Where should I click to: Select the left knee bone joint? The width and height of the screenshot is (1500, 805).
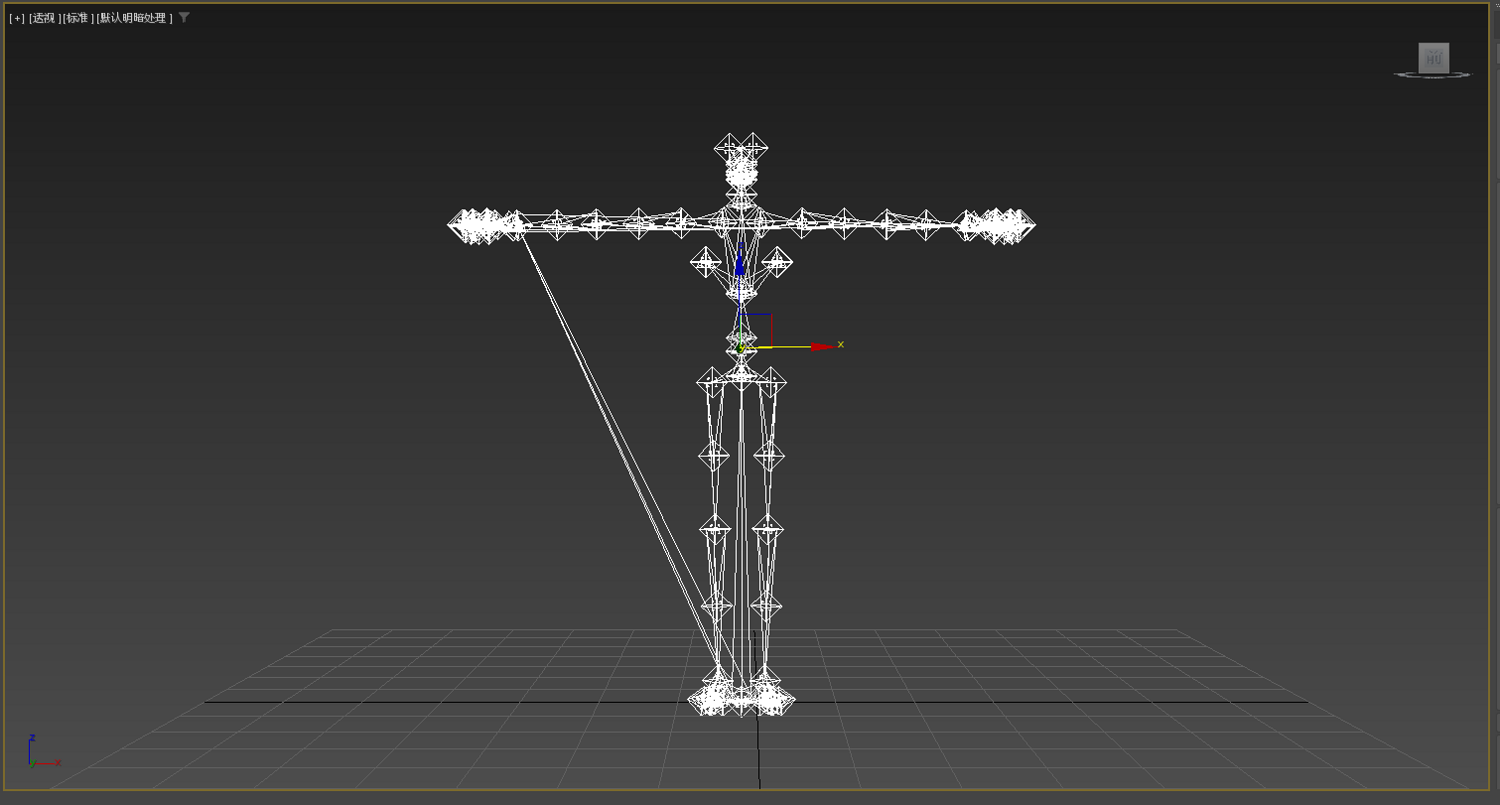point(715,528)
